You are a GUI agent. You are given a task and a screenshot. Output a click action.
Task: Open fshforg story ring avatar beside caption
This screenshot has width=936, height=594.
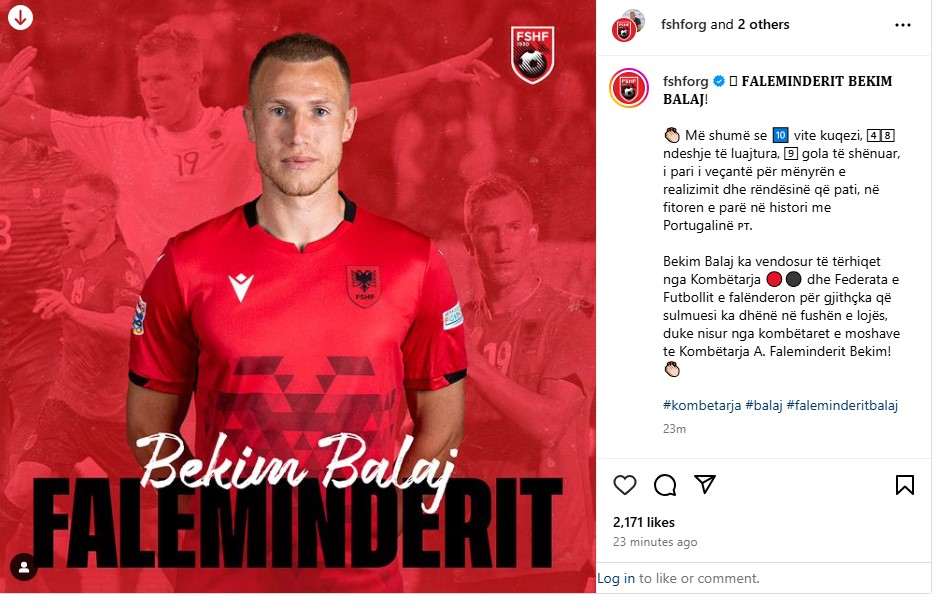coord(629,88)
